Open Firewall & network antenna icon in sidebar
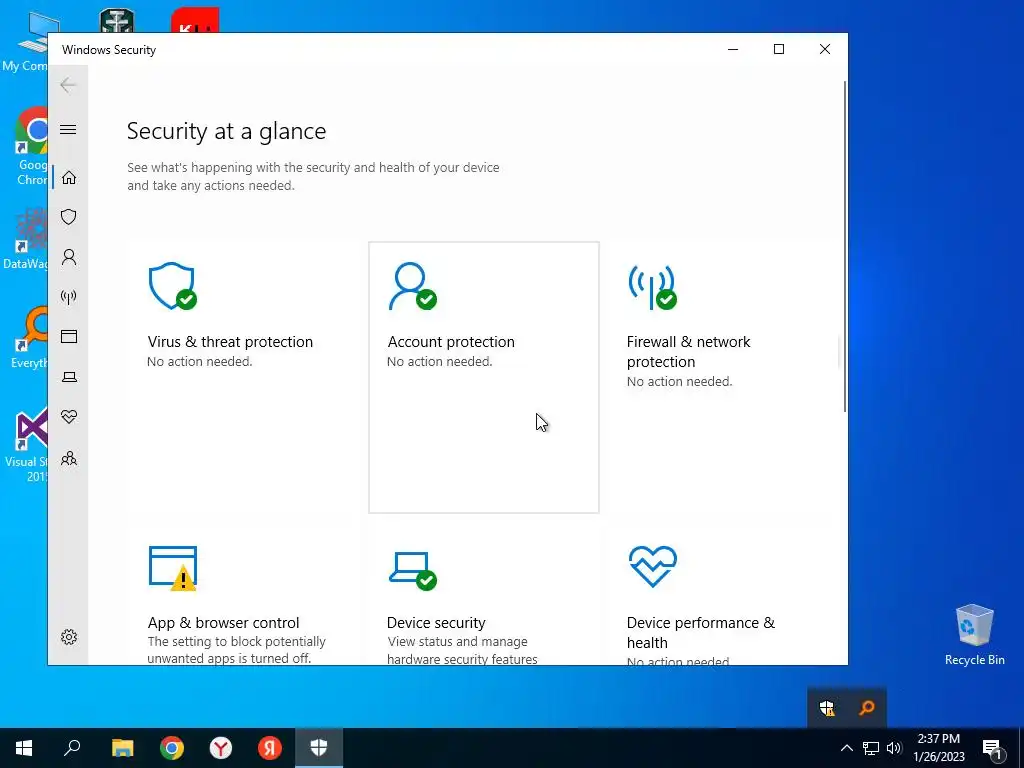The image size is (1024, 768). pyautogui.click(x=69, y=298)
